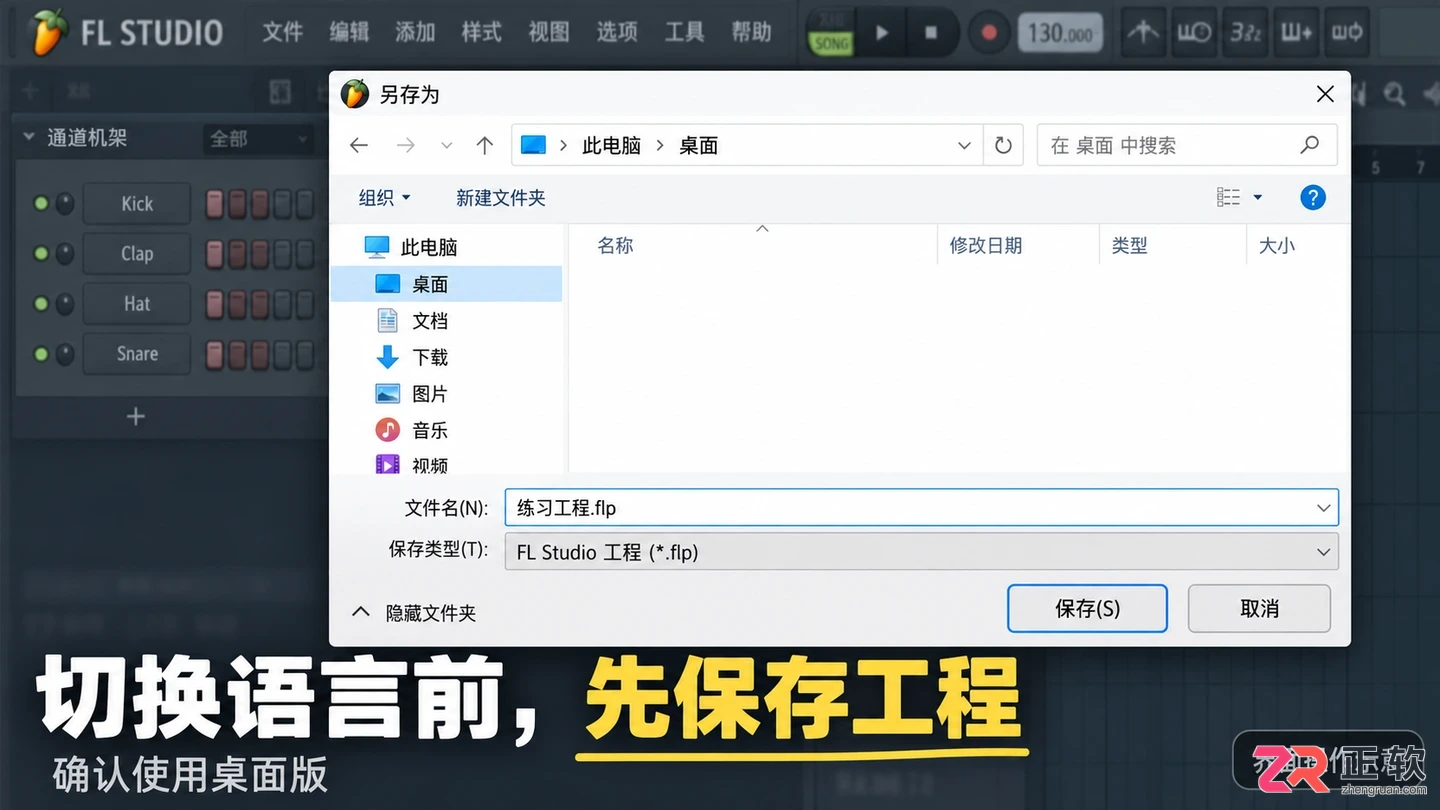Open the 帮助 menu

coord(751,32)
